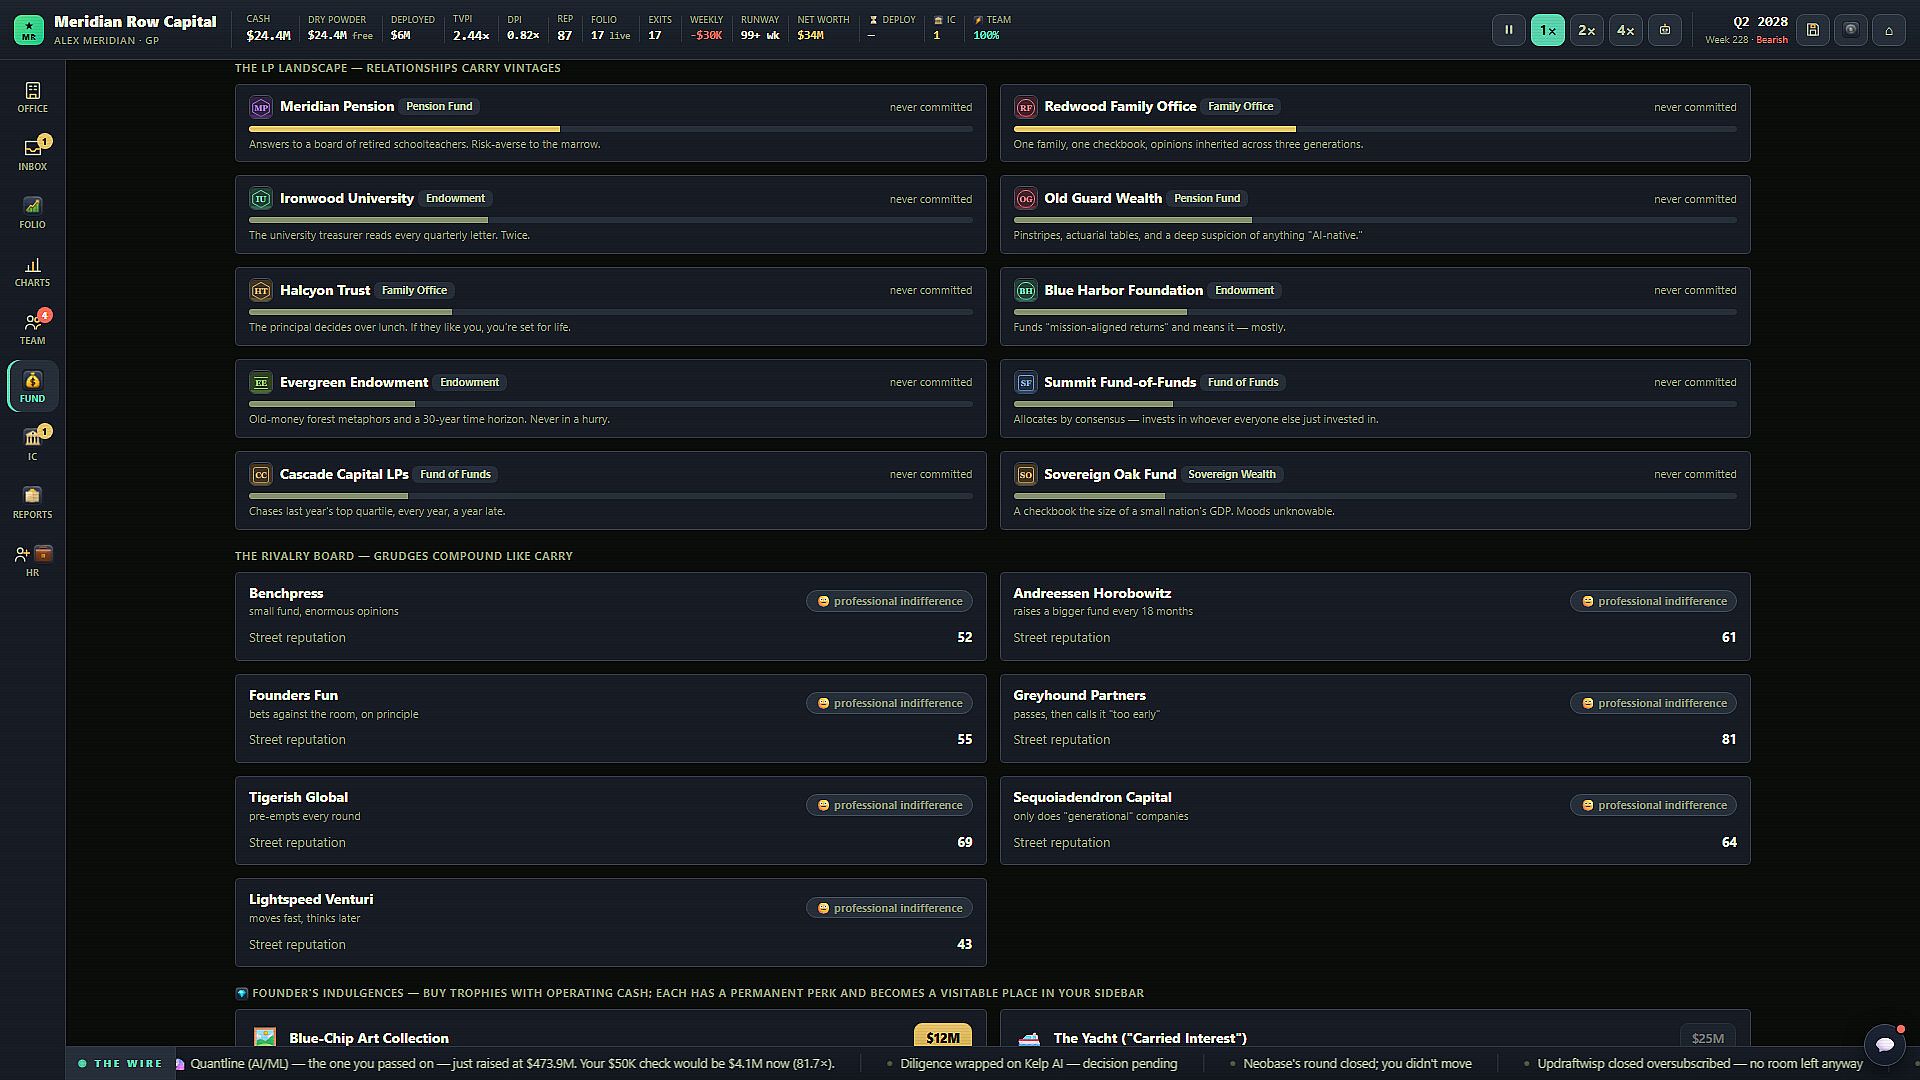Viewport: 1920px width, 1080px height.
Task: Click the Q2 2028 date display
Action: click(1760, 22)
